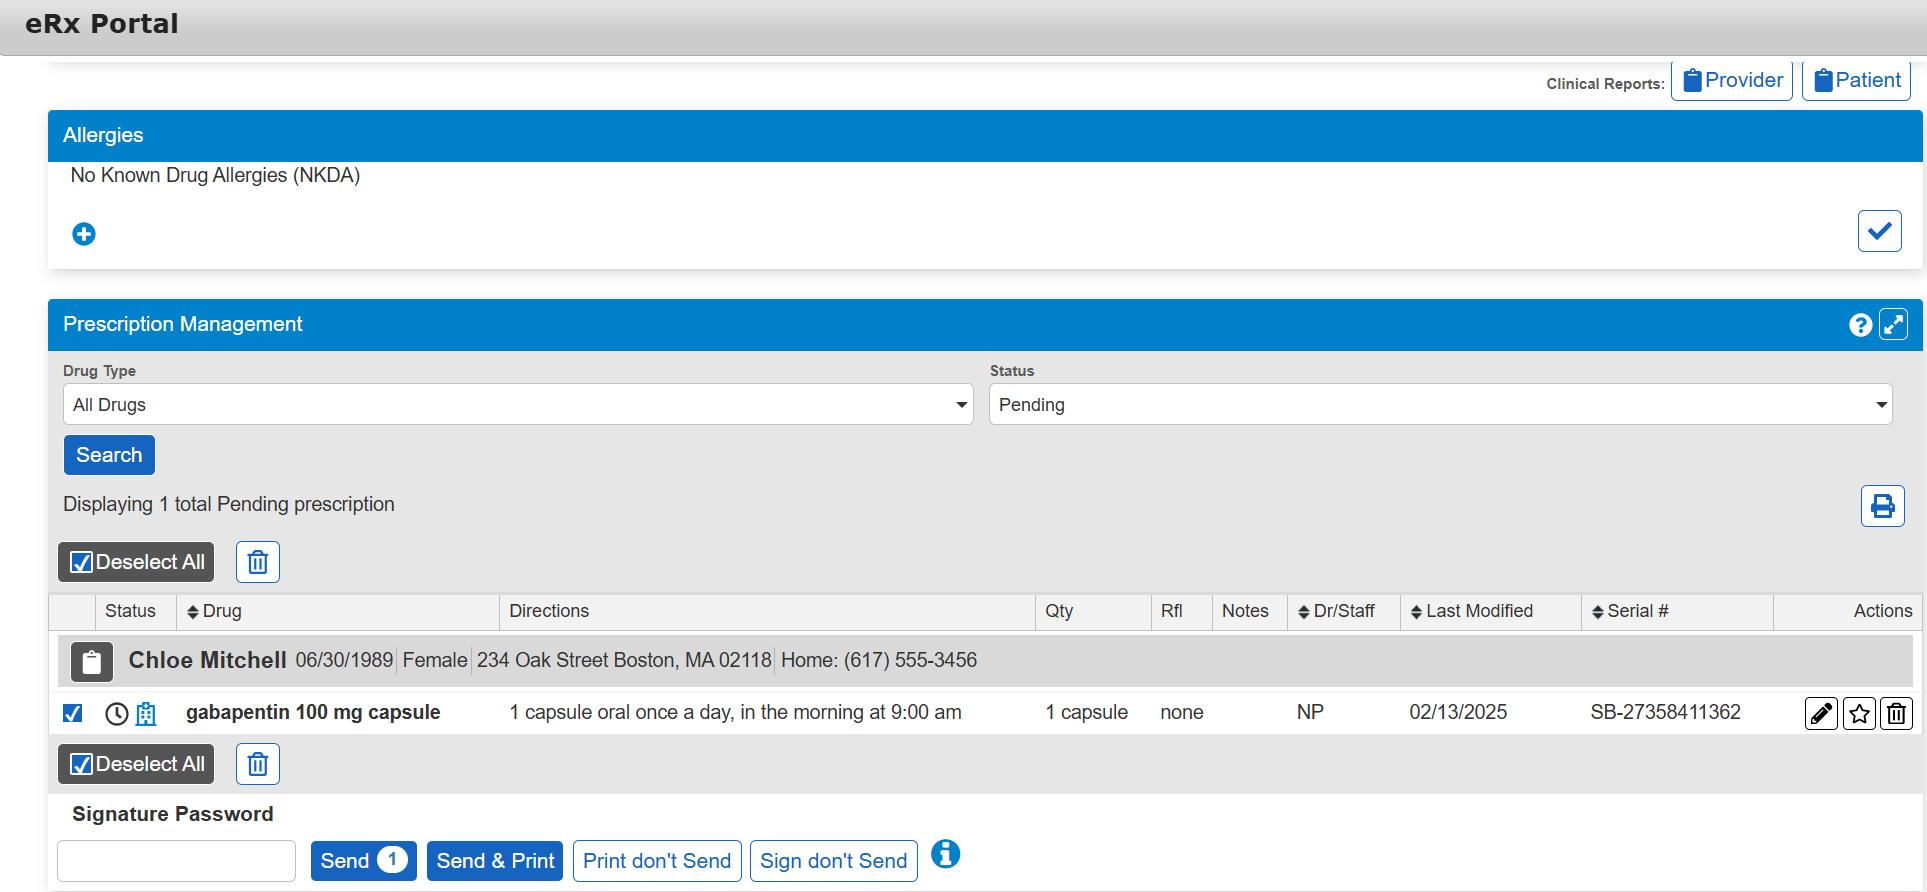Open the Status dropdown showing Pending
The image size is (1927, 892).
[1440, 405]
